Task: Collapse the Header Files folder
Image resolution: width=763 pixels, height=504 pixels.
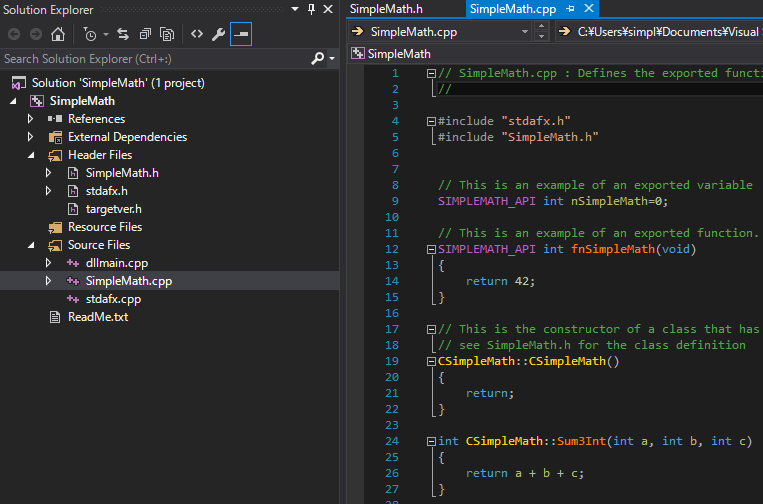Action: (31, 155)
